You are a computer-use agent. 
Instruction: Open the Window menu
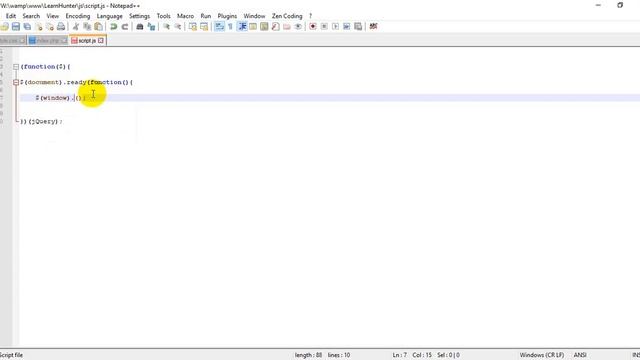254,16
